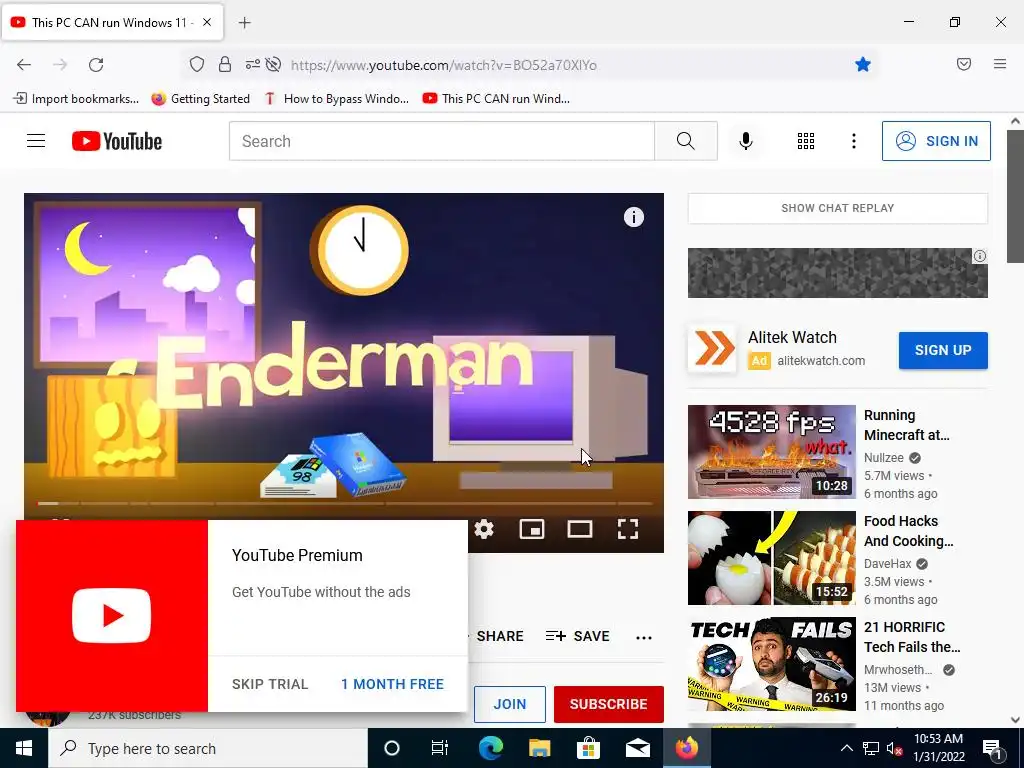Click the page vertical scrollbar

(x=1014, y=196)
